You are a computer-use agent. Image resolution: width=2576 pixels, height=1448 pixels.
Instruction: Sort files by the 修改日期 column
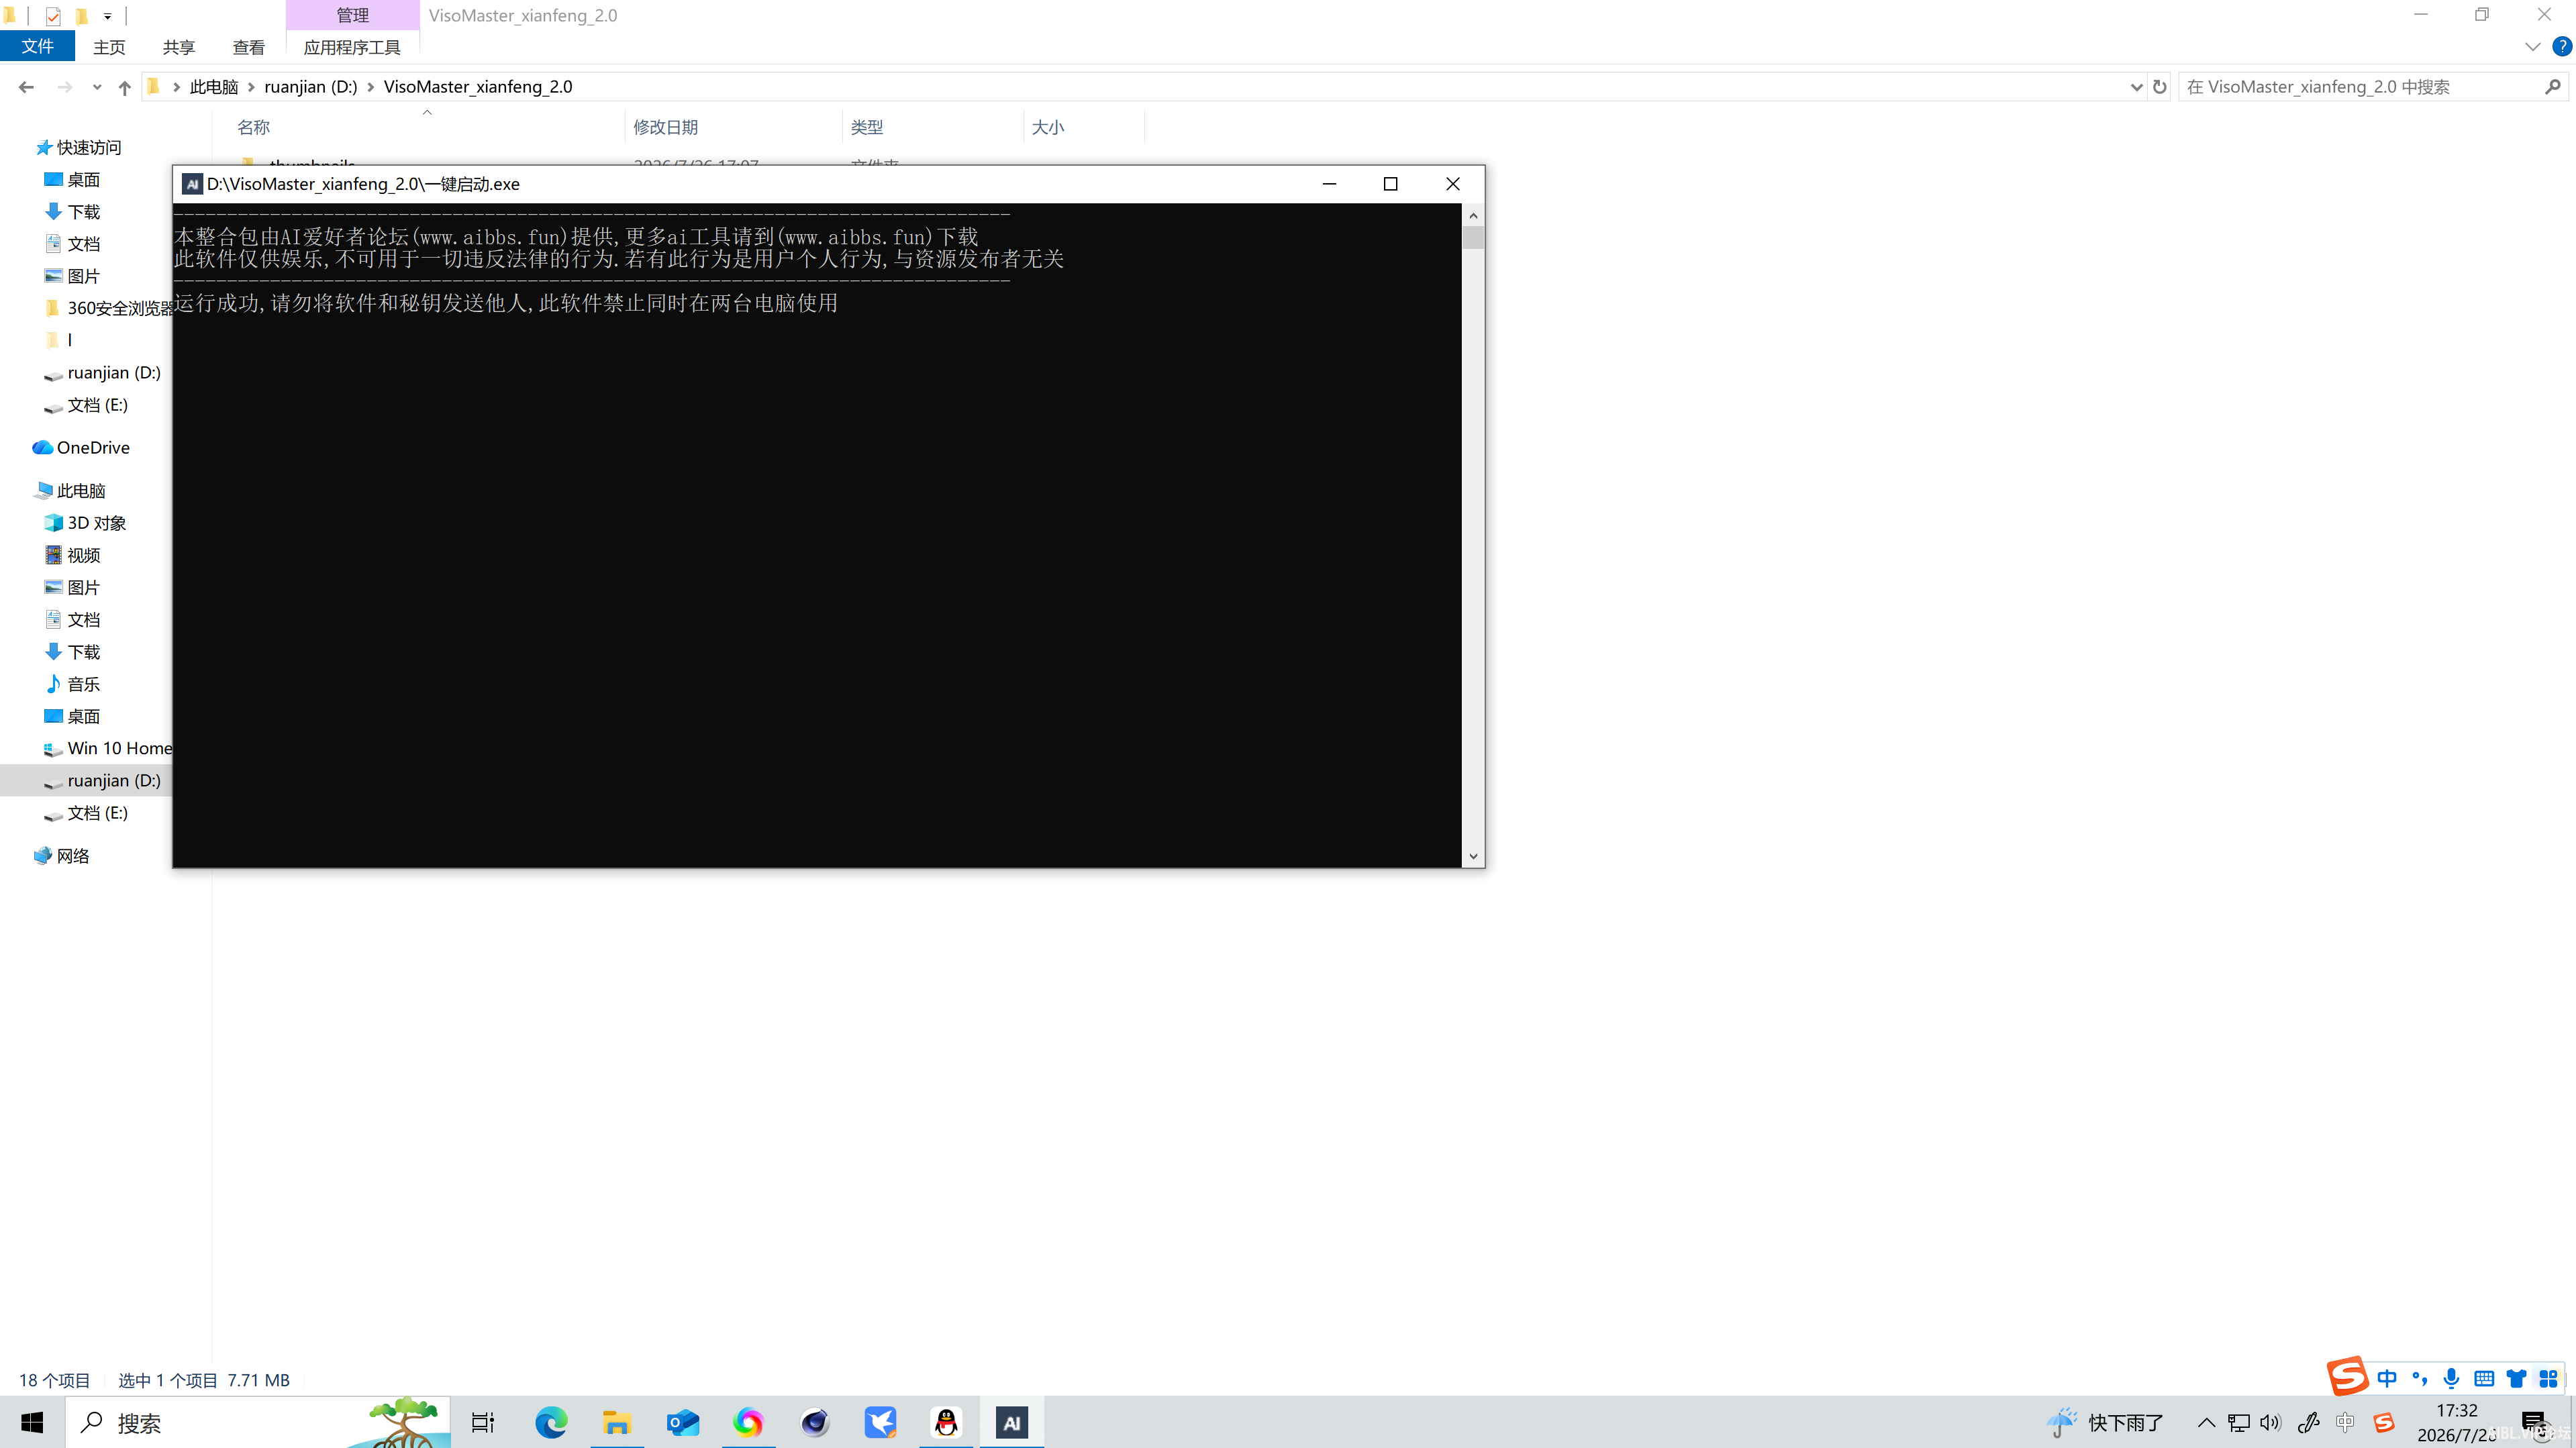point(665,127)
